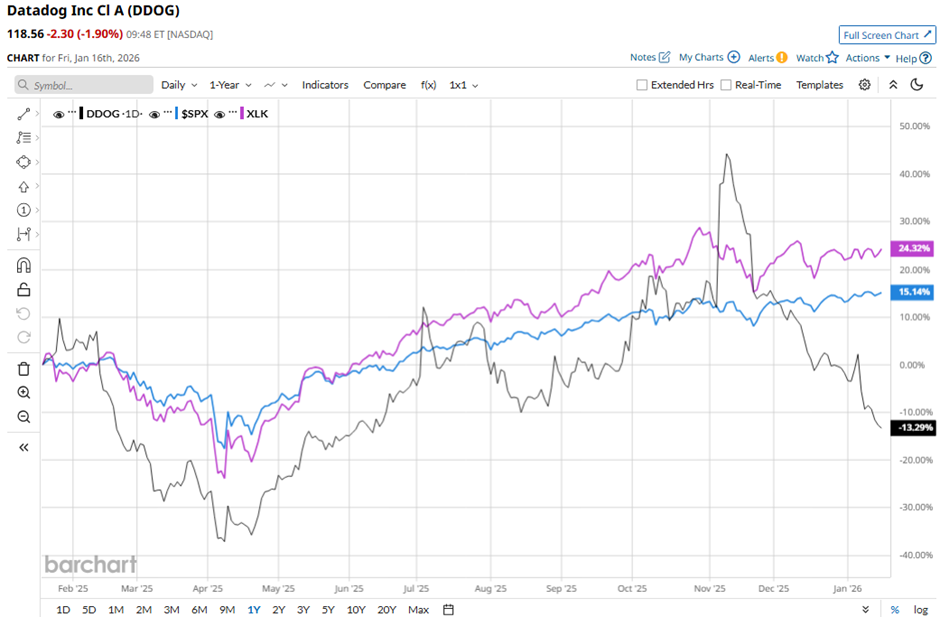This screenshot has width=940, height=617.
Task: Select the 20Y time range
Action: coord(387,610)
